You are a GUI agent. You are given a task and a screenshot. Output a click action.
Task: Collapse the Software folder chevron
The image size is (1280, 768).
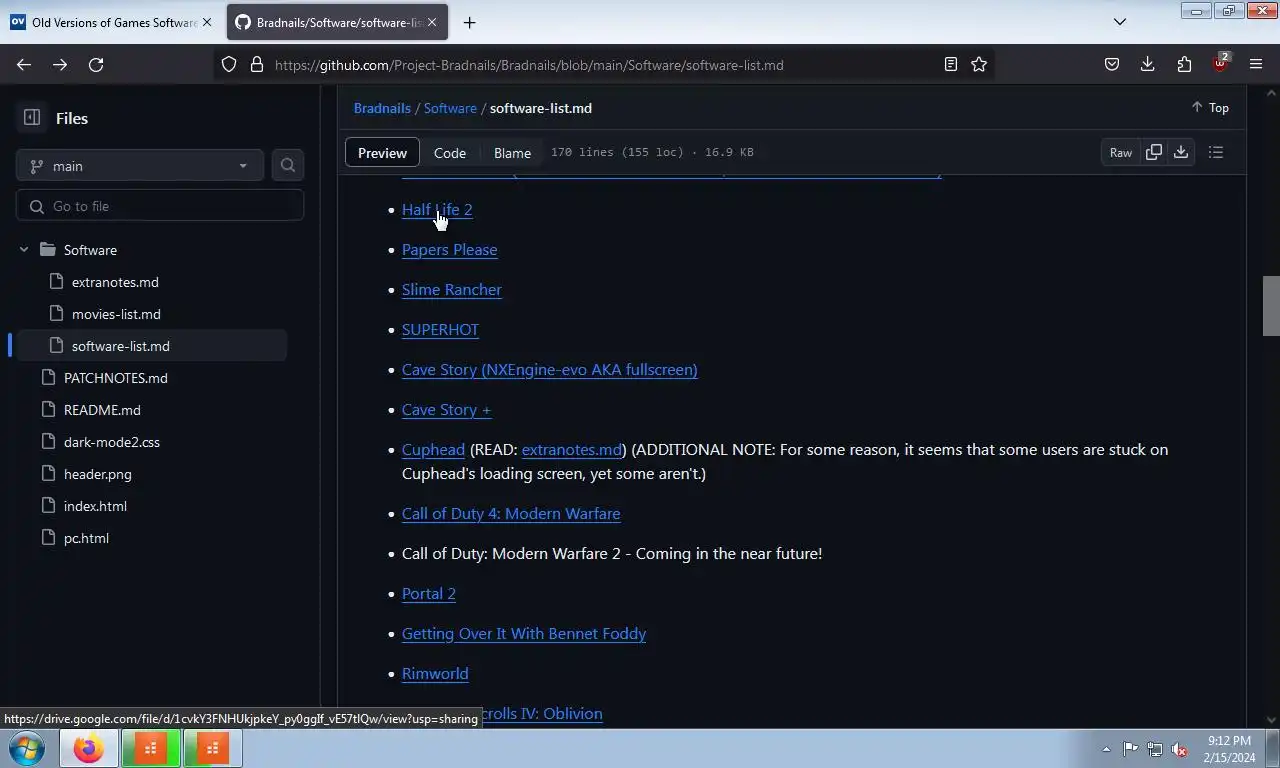pos(24,250)
